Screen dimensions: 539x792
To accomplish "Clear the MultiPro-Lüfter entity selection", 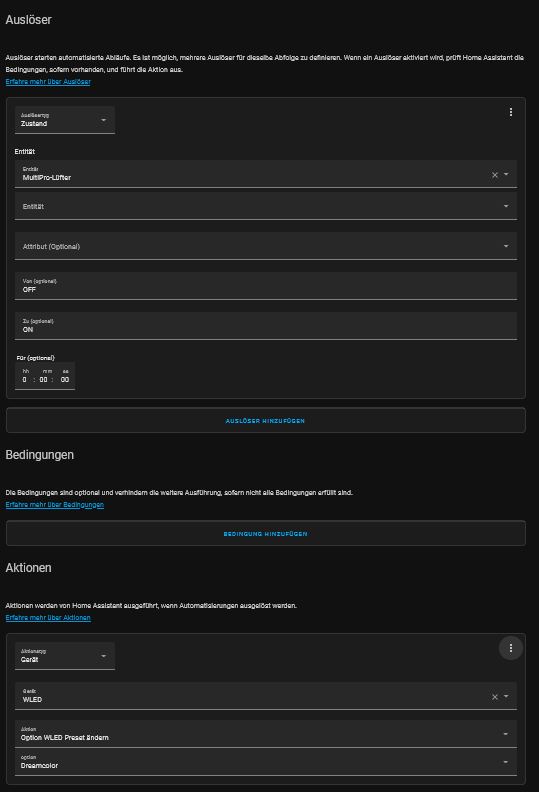I will (x=495, y=175).
